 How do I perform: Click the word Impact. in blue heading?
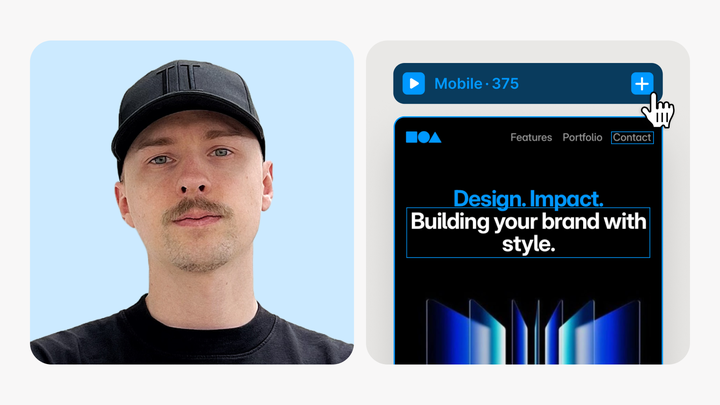tap(566, 199)
